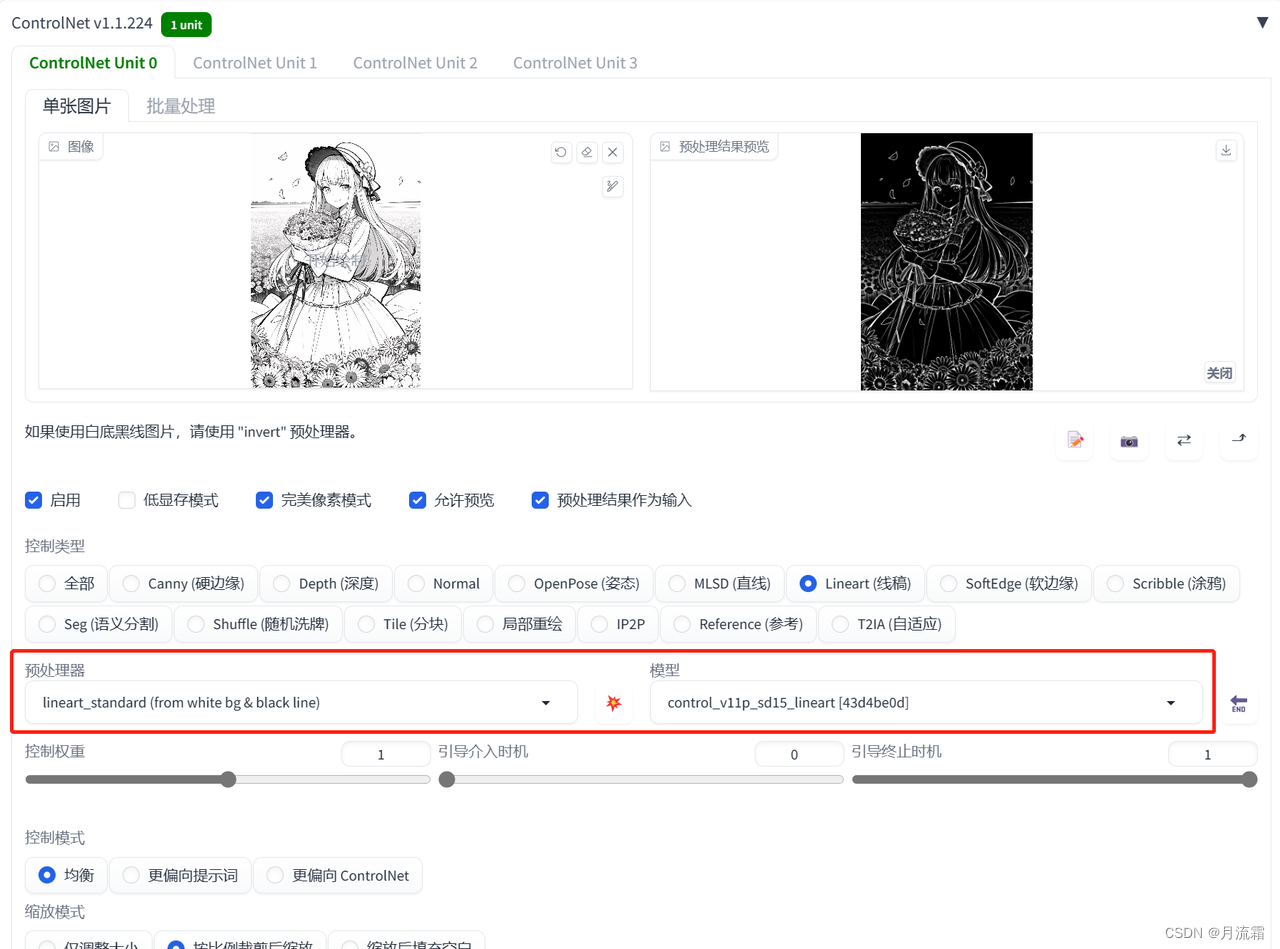Choose OpenPose (姿态) control type

tap(574, 583)
